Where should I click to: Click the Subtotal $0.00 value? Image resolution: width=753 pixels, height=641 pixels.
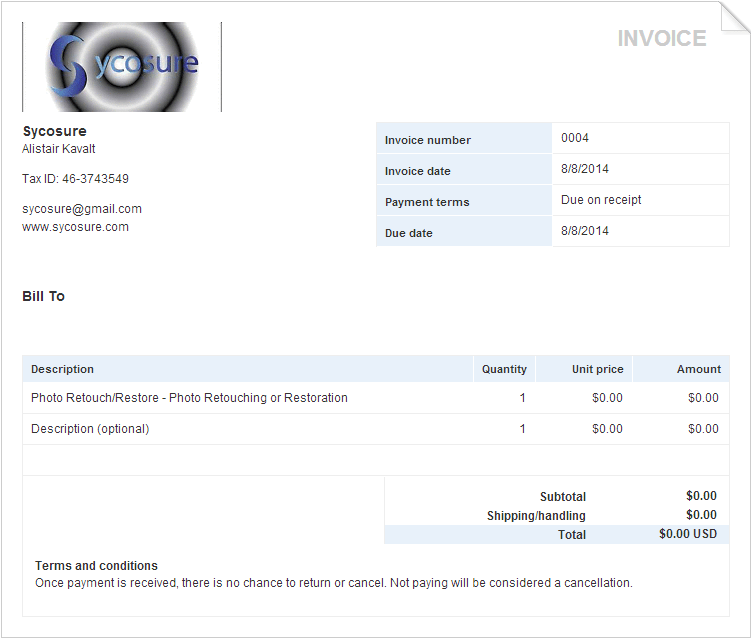pos(701,496)
